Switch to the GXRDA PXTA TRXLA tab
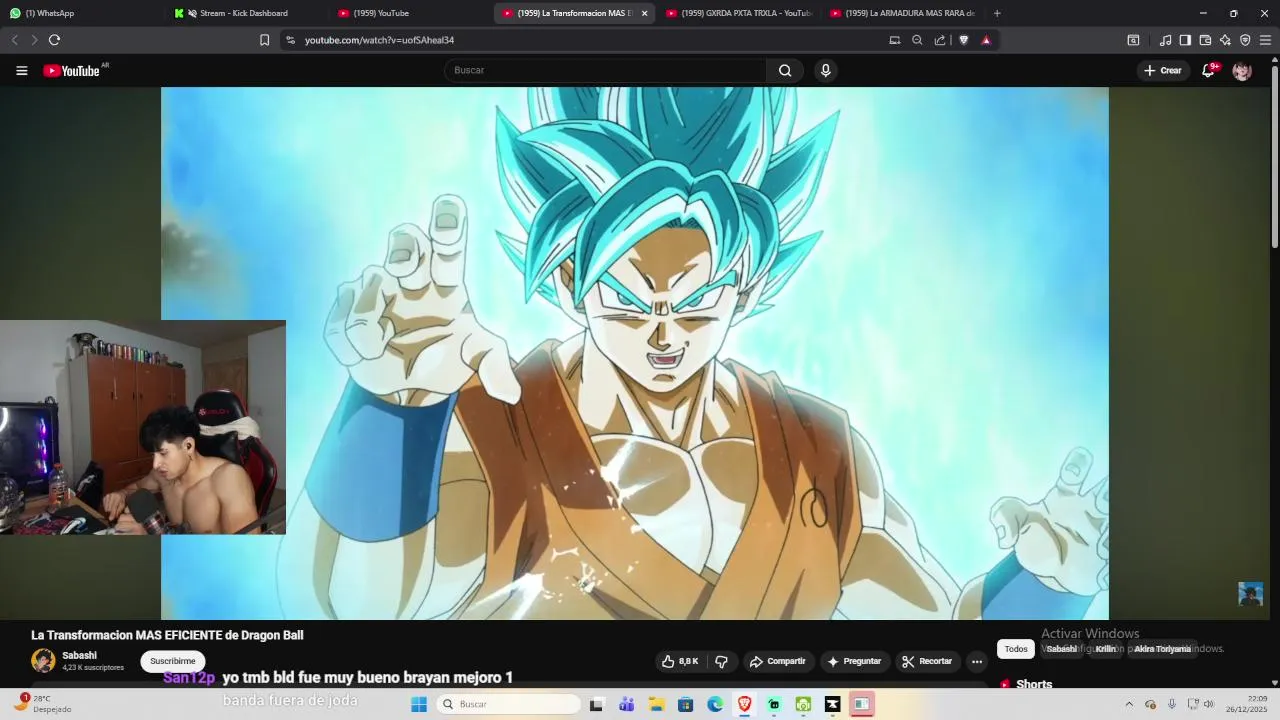1280x720 pixels. pos(737,13)
